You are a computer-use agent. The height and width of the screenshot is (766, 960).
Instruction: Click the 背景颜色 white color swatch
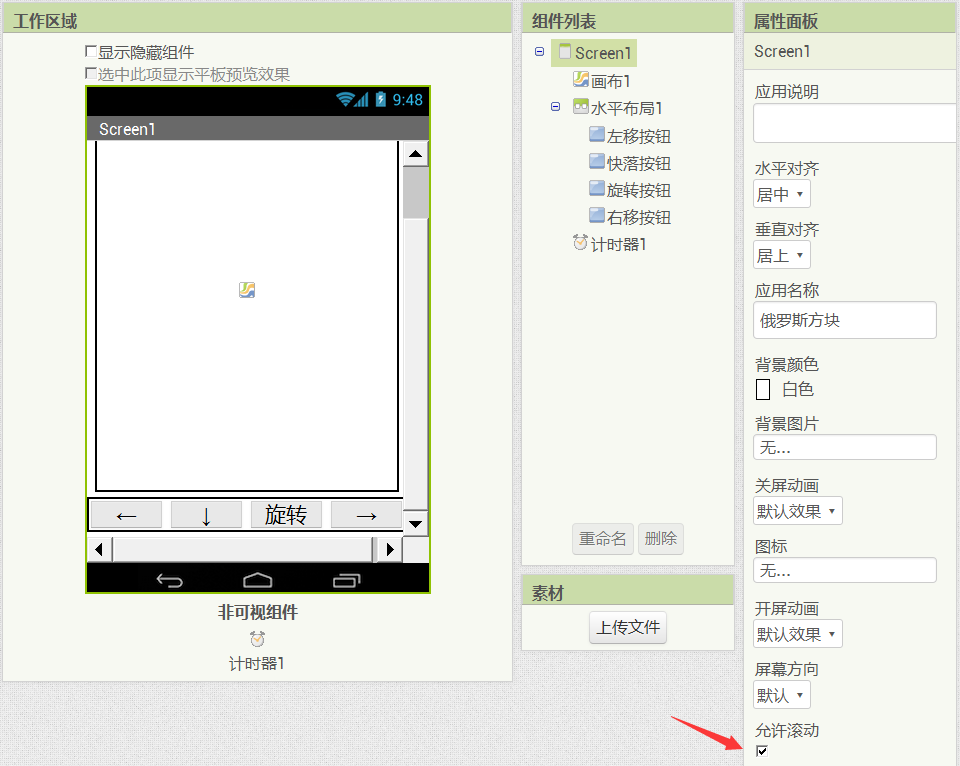[763, 390]
